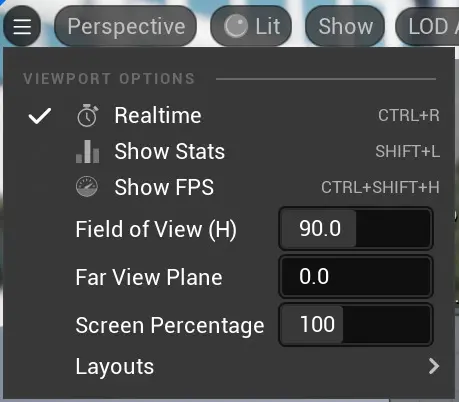Select the Layouts menu entry

pyautogui.click(x=229, y=366)
